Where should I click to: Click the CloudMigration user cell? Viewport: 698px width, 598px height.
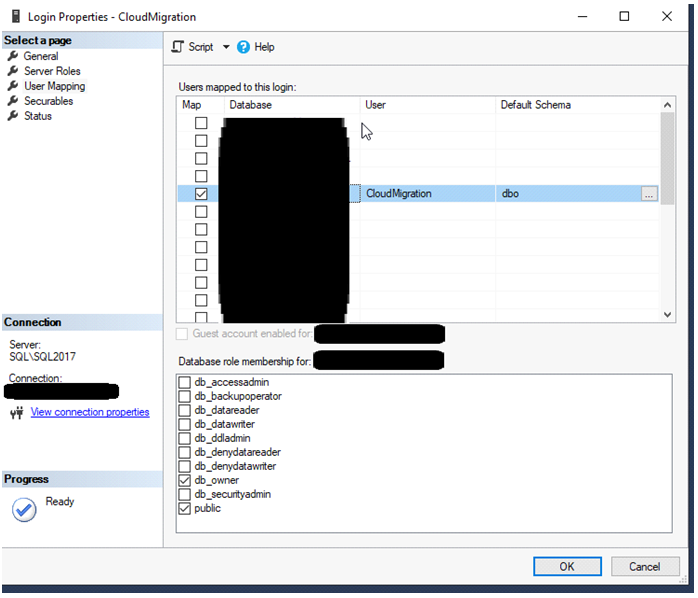pyautogui.click(x=427, y=194)
